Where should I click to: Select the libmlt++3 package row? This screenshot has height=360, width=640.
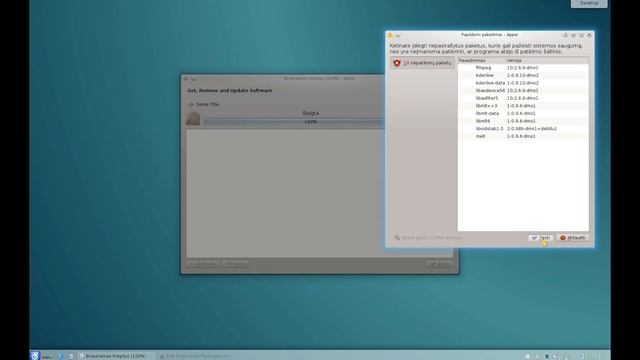click(x=523, y=106)
